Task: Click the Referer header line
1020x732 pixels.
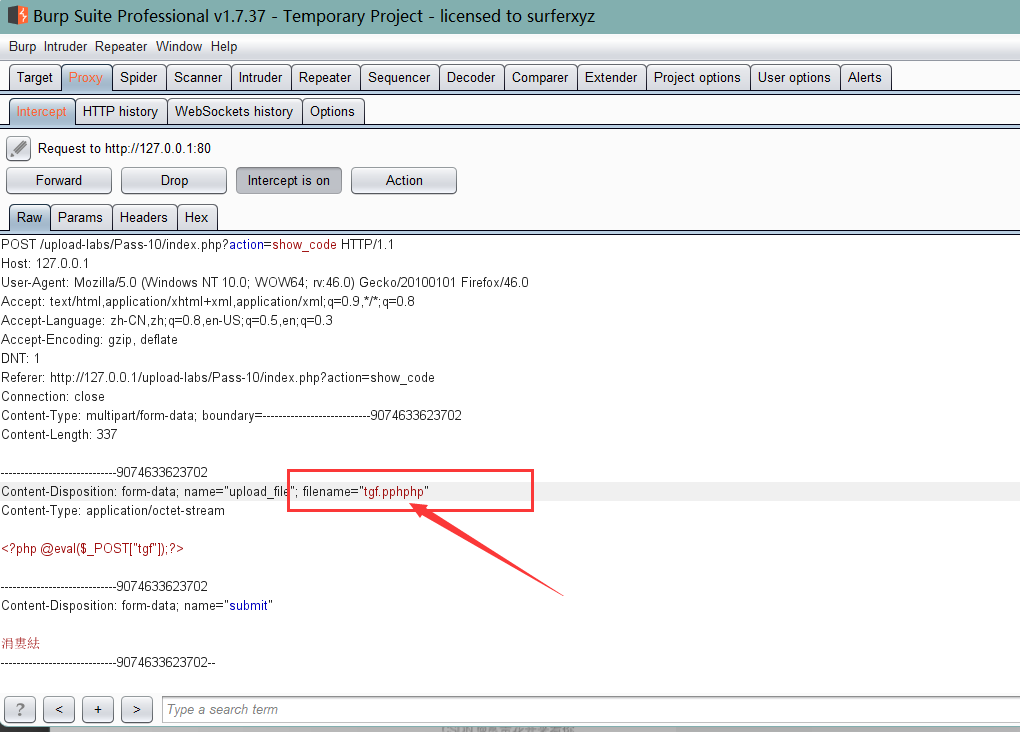Action: [x=218, y=377]
